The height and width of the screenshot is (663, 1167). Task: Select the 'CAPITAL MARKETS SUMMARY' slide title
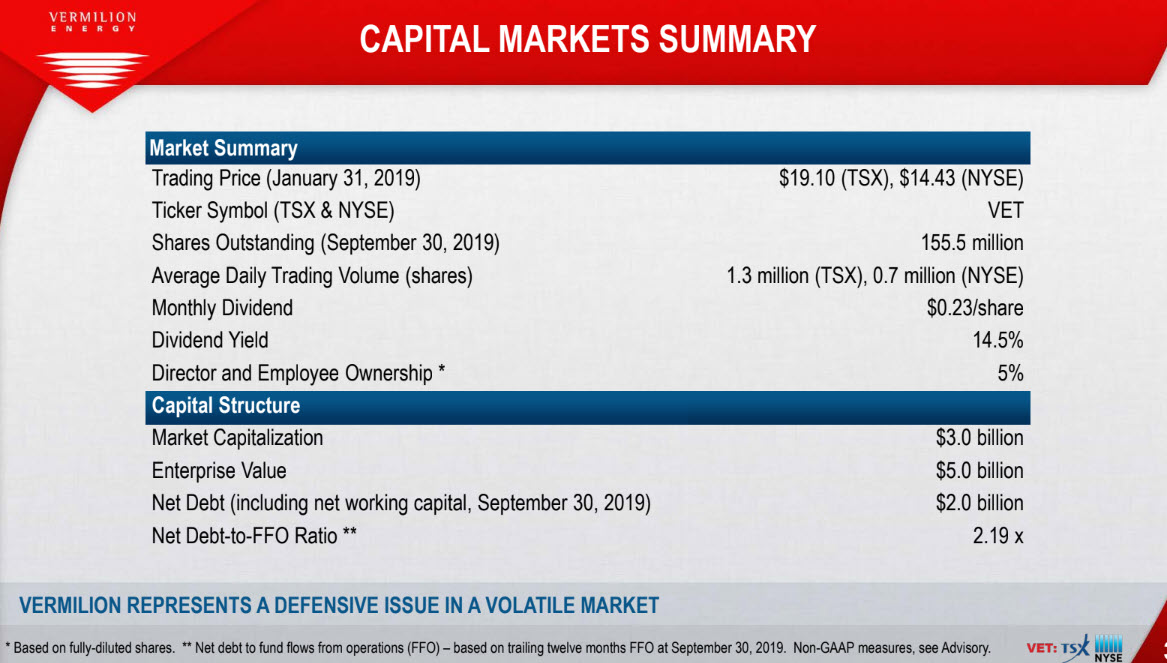[x=587, y=39]
